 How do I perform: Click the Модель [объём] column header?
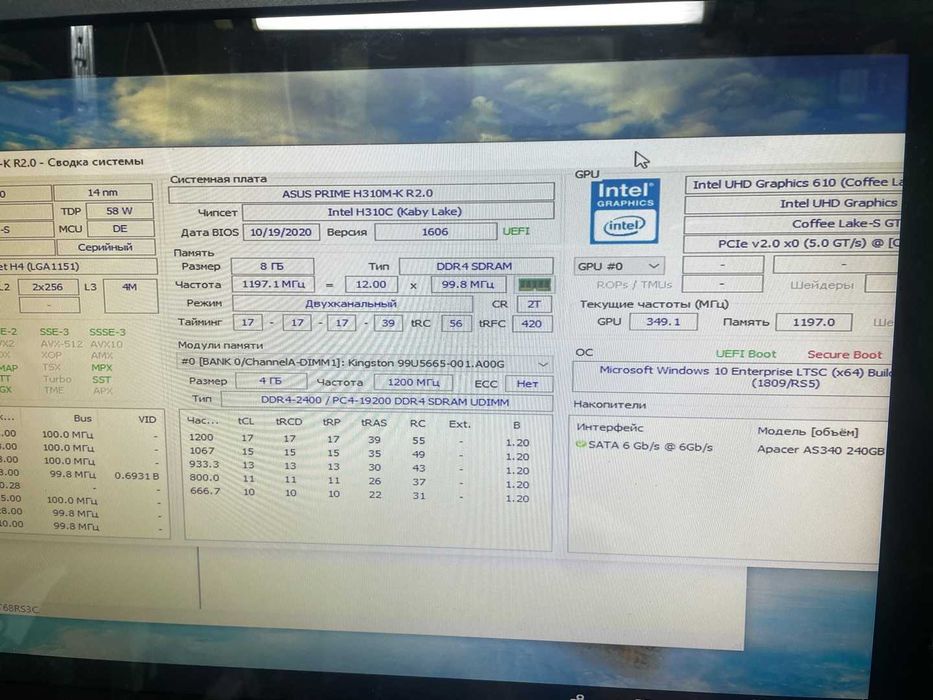(x=807, y=432)
